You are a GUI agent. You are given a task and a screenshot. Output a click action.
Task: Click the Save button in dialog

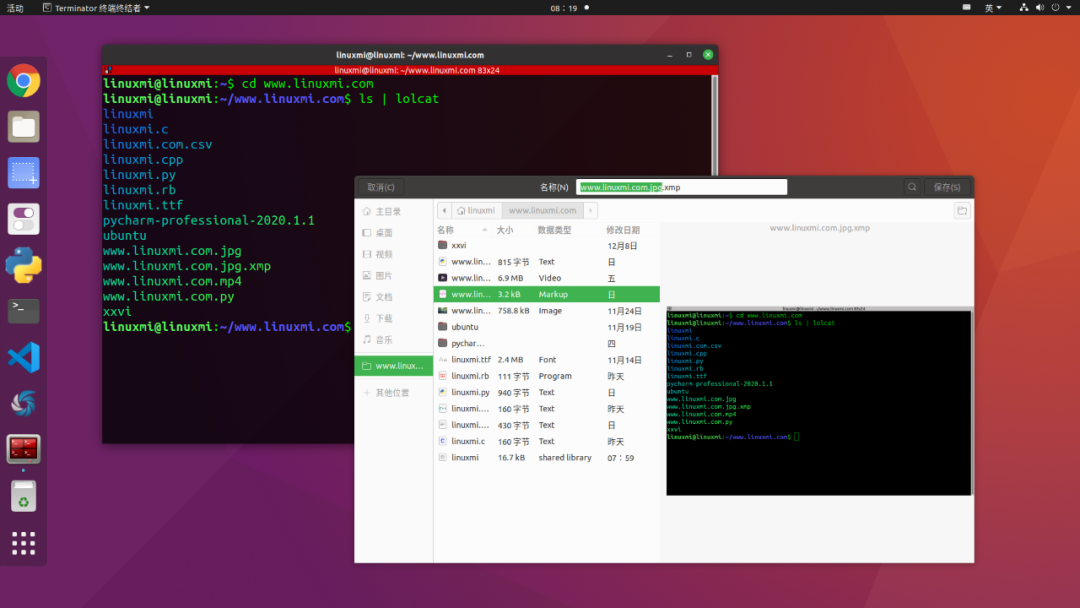point(946,187)
